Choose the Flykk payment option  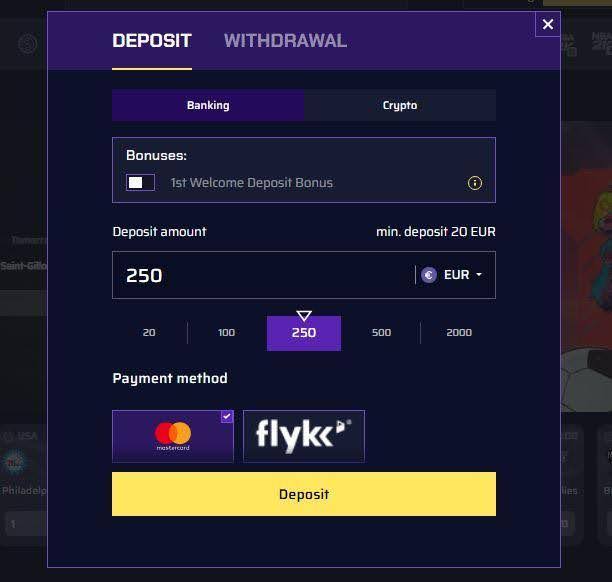(x=304, y=436)
